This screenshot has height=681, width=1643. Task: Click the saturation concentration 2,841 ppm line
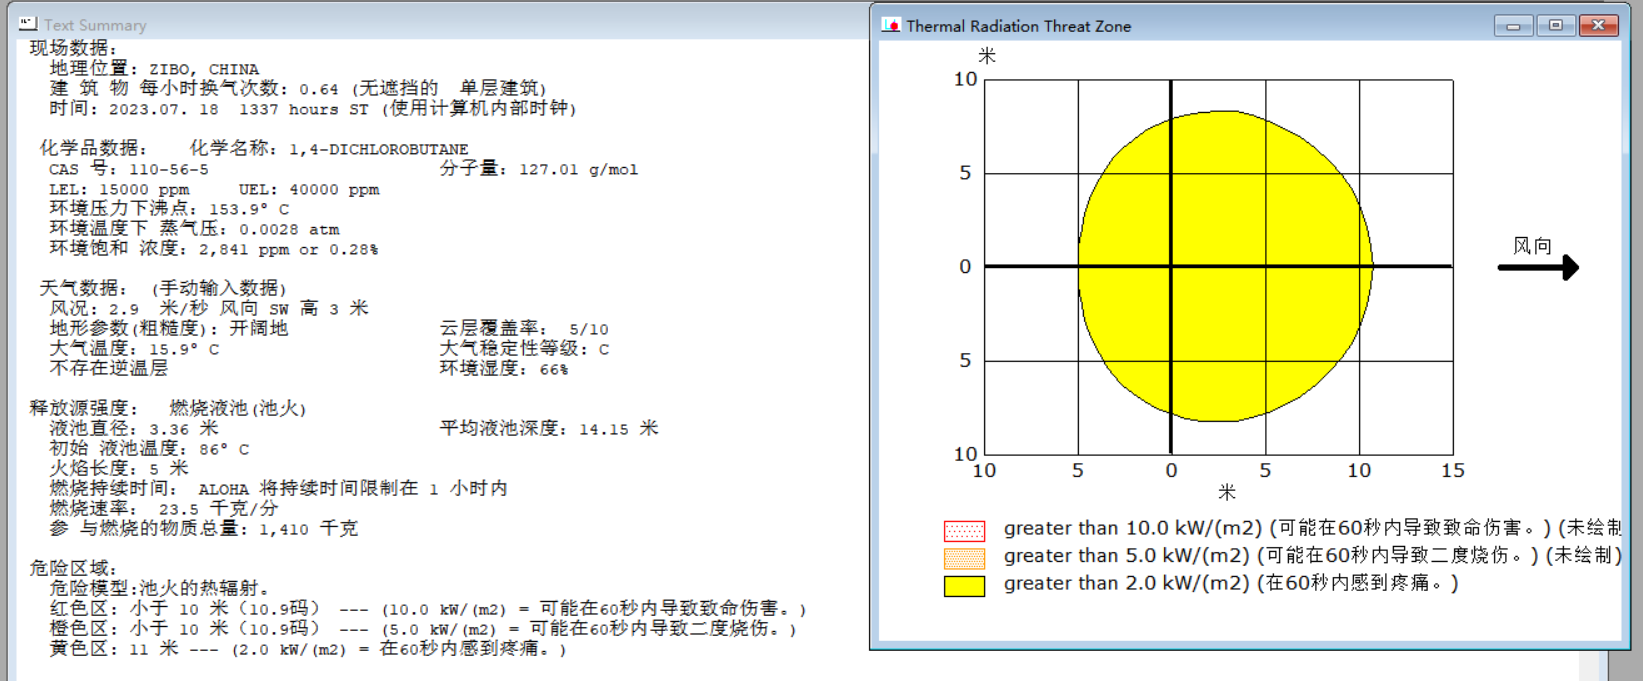(213, 249)
